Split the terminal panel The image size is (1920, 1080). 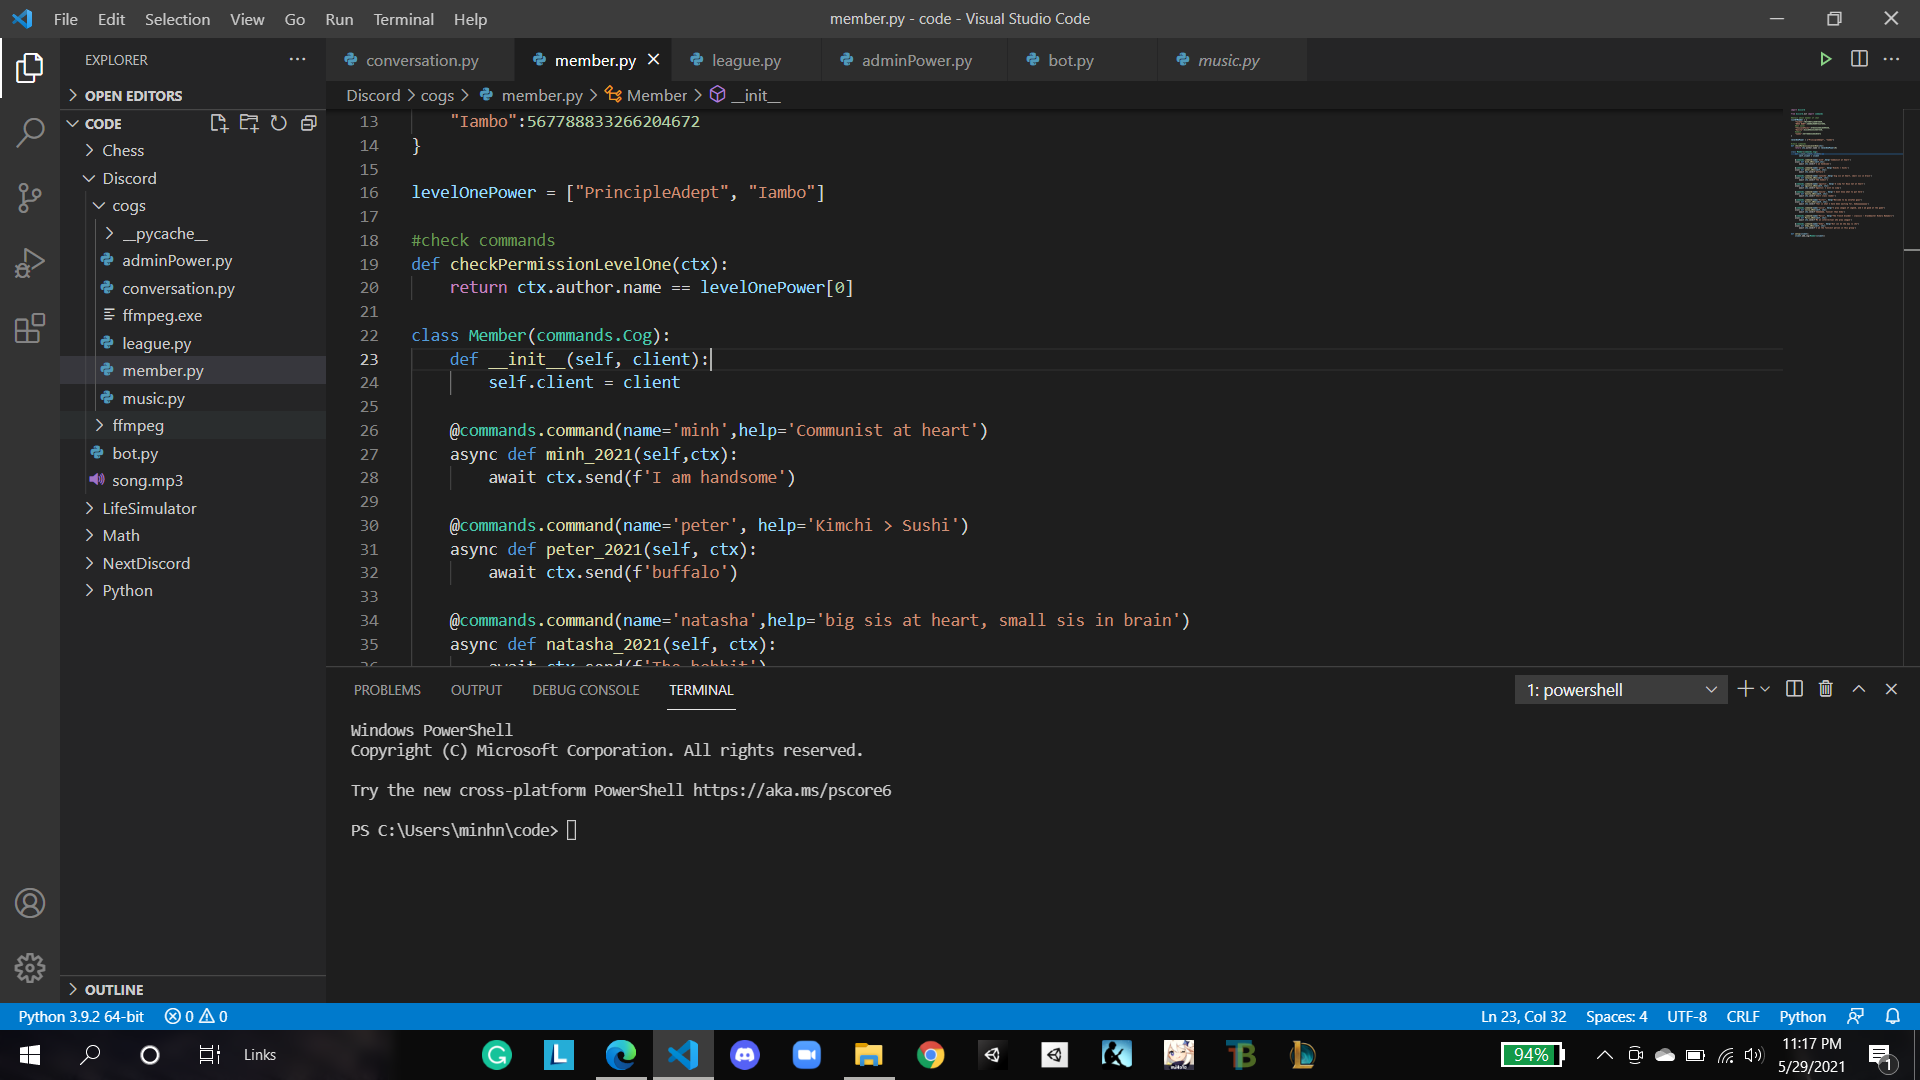[x=1794, y=689]
